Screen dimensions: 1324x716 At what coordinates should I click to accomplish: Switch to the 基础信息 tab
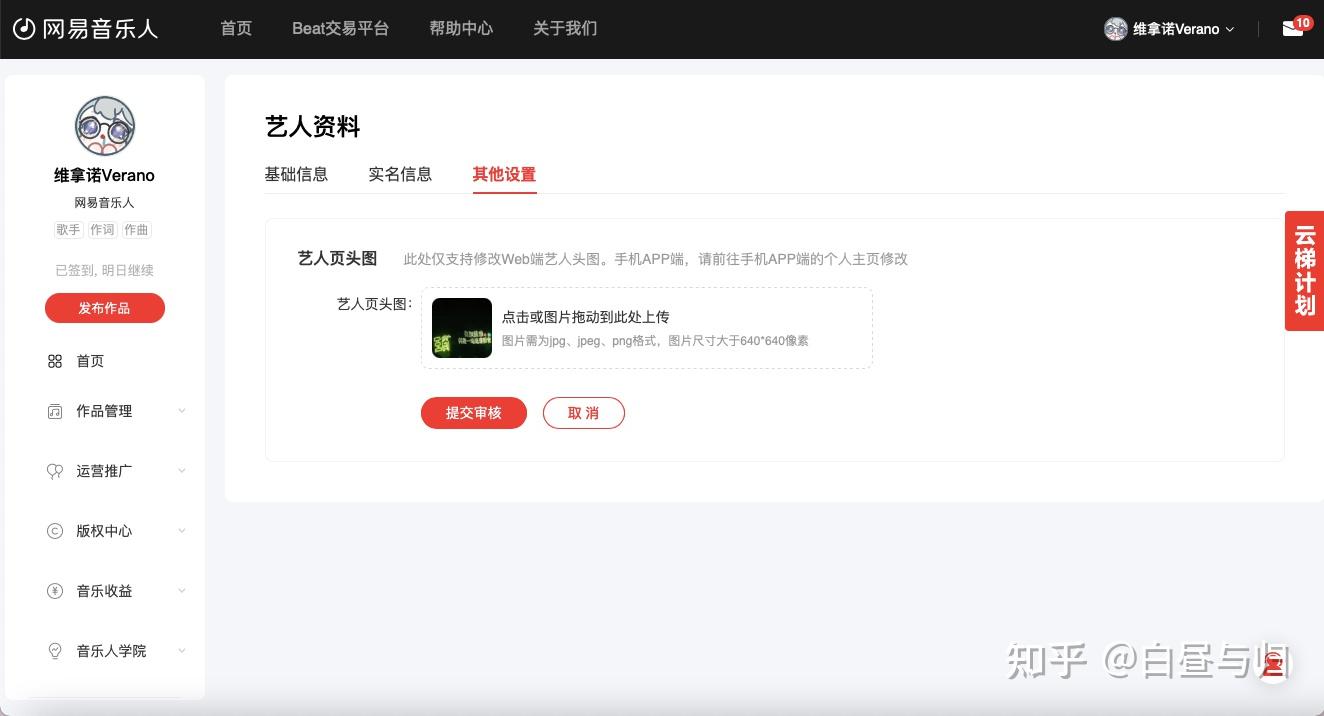pyautogui.click(x=296, y=174)
